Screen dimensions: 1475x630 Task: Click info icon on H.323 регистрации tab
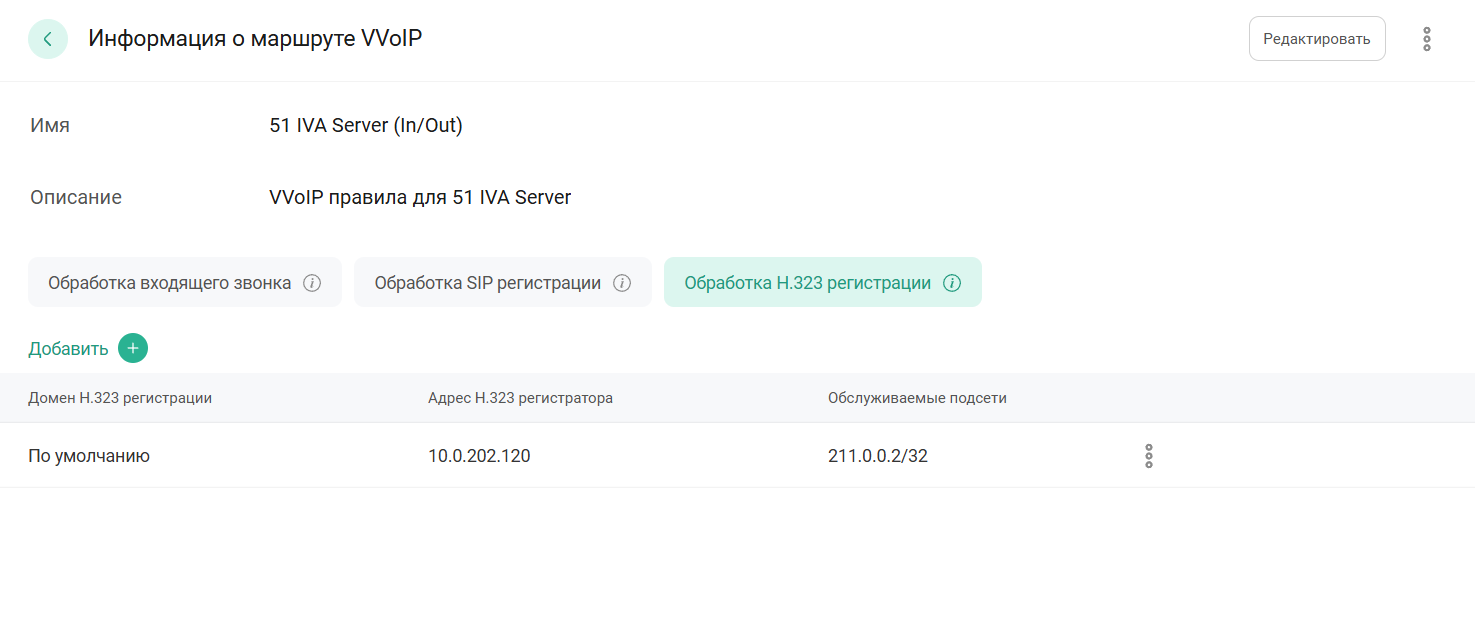coord(952,283)
